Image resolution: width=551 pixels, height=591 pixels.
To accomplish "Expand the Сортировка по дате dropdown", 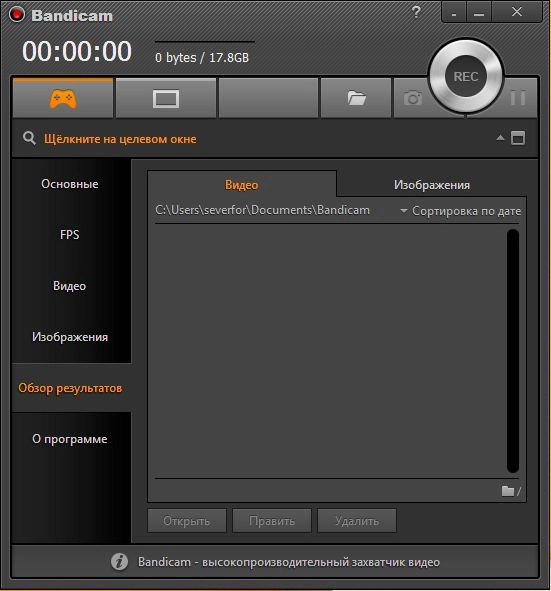I will click(461, 211).
